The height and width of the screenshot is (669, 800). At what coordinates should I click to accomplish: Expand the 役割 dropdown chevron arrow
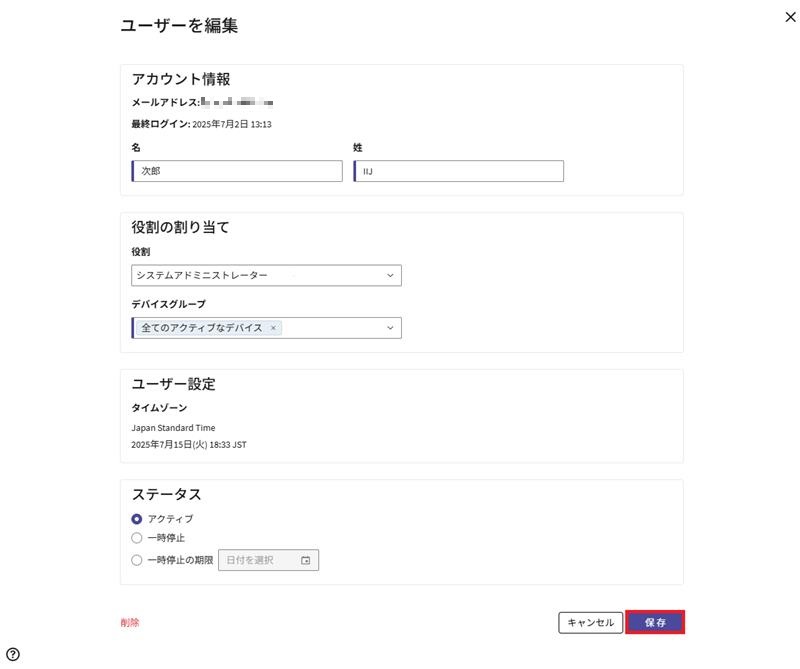coord(390,275)
